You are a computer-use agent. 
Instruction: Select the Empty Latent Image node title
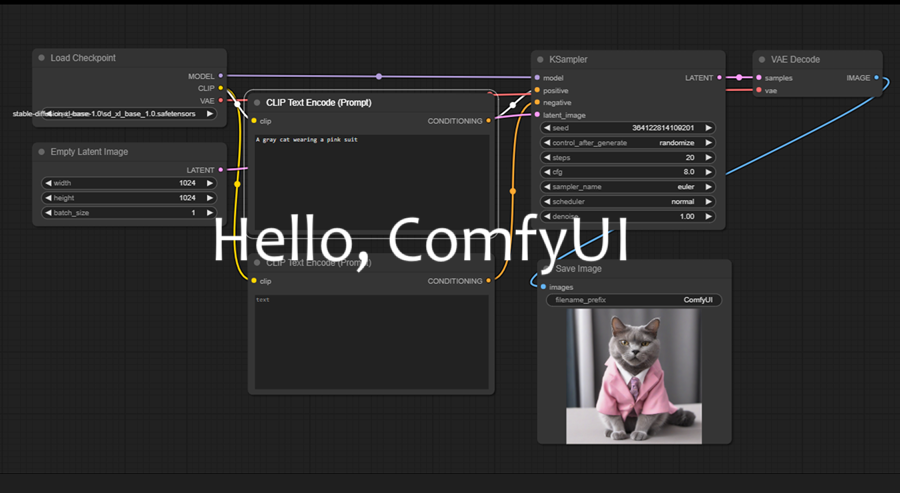(x=89, y=152)
